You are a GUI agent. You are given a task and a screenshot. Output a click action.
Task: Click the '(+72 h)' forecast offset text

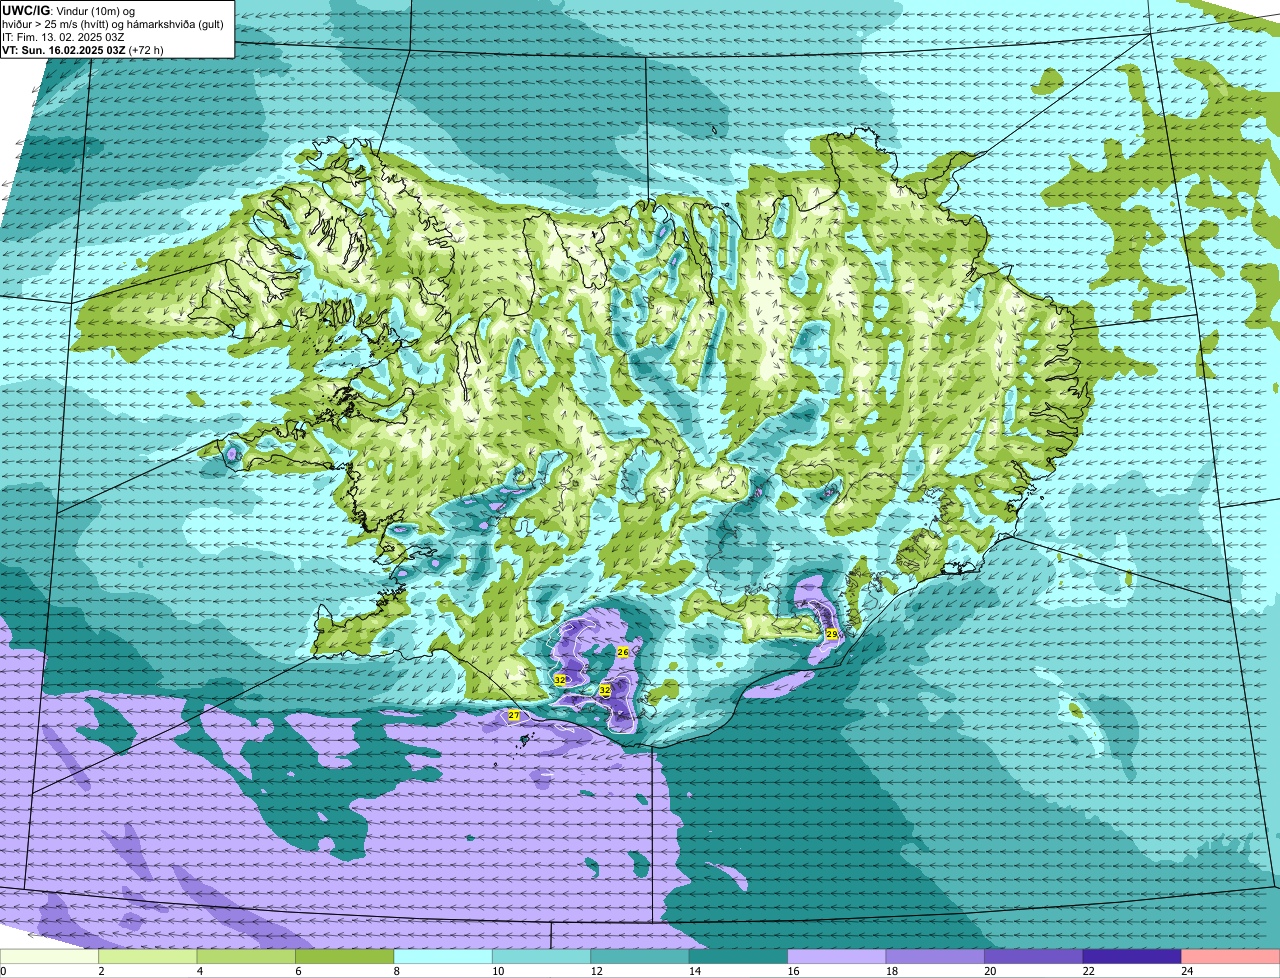(147, 50)
